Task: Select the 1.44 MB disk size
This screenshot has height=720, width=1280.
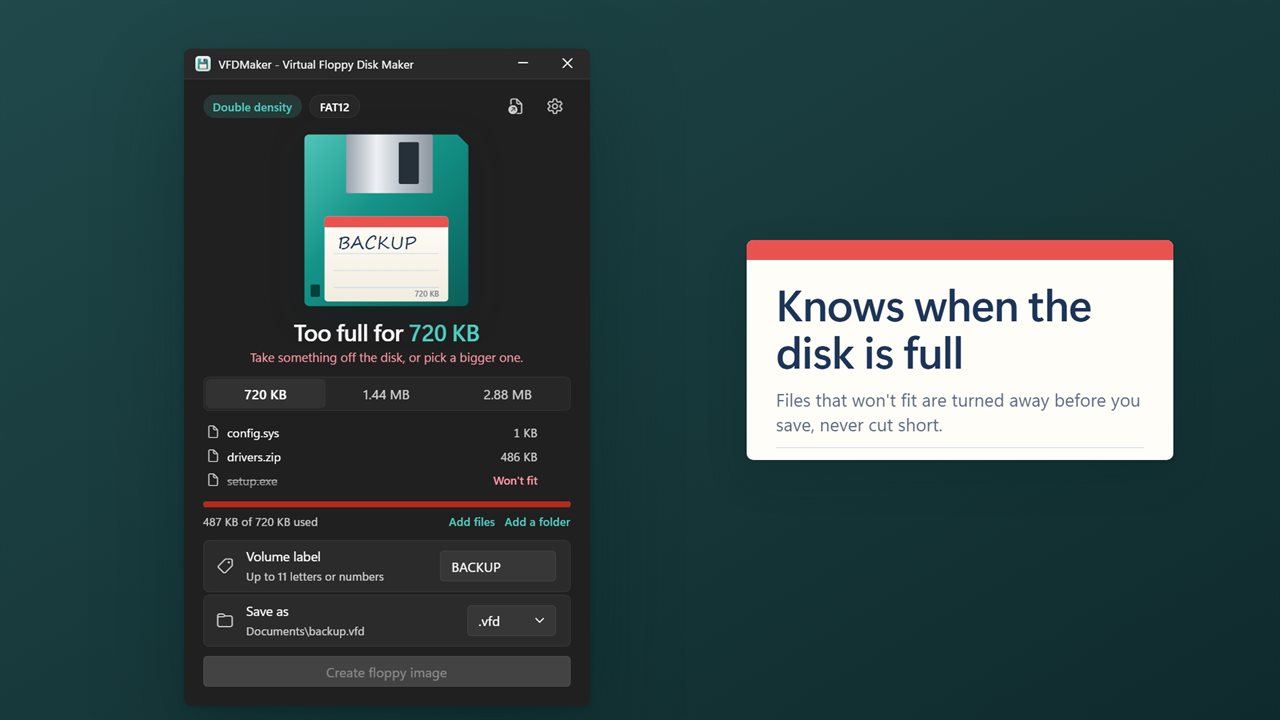Action: [386, 394]
